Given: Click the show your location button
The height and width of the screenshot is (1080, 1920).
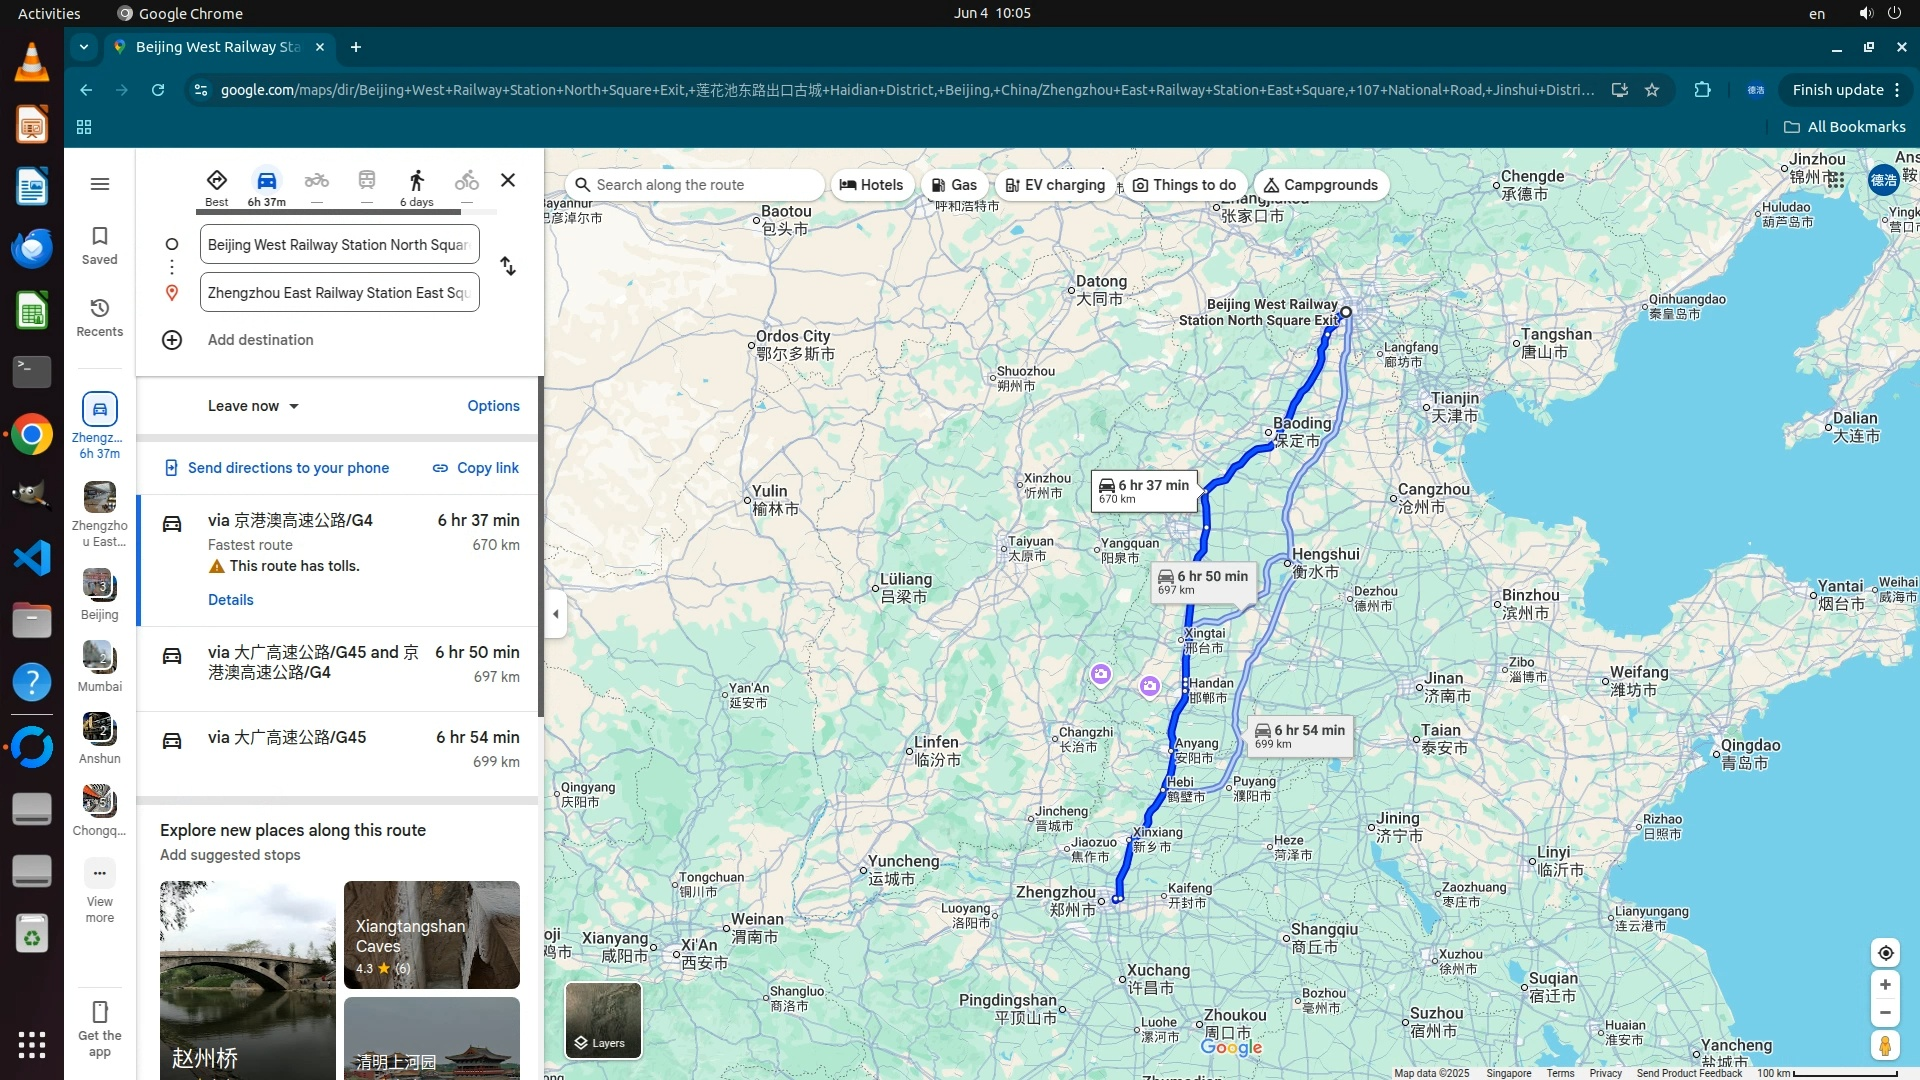Looking at the screenshot, I should (x=1884, y=953).
